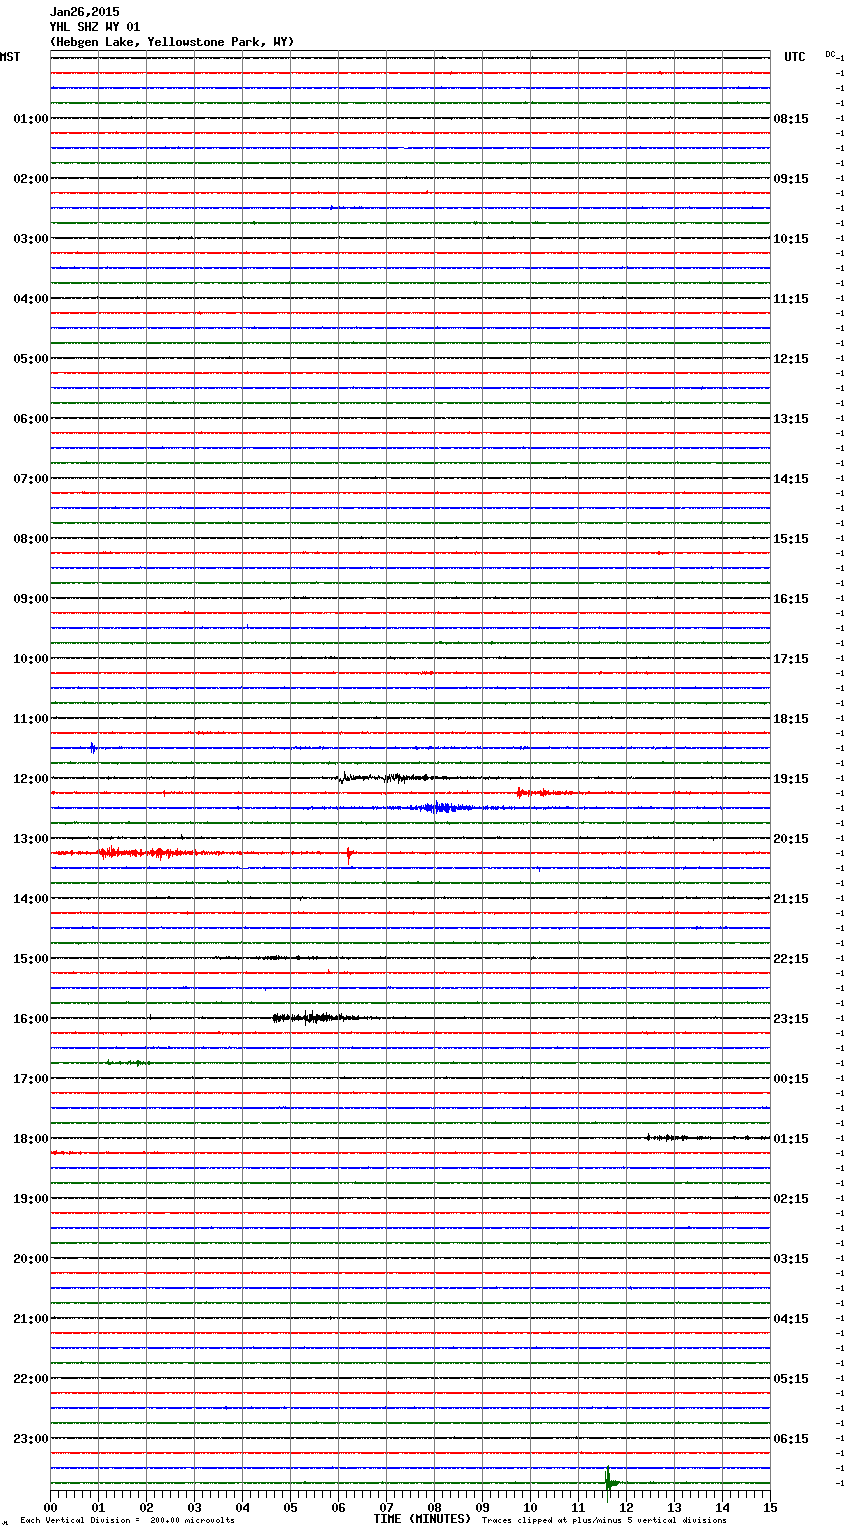Select the 11:00 MST row label

31,719
